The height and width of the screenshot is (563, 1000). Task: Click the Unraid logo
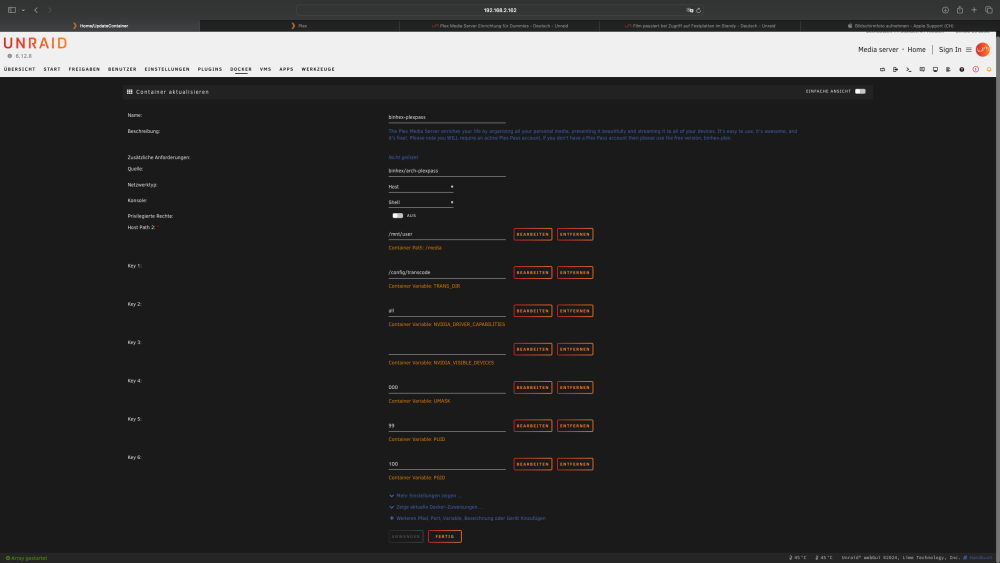35,43
